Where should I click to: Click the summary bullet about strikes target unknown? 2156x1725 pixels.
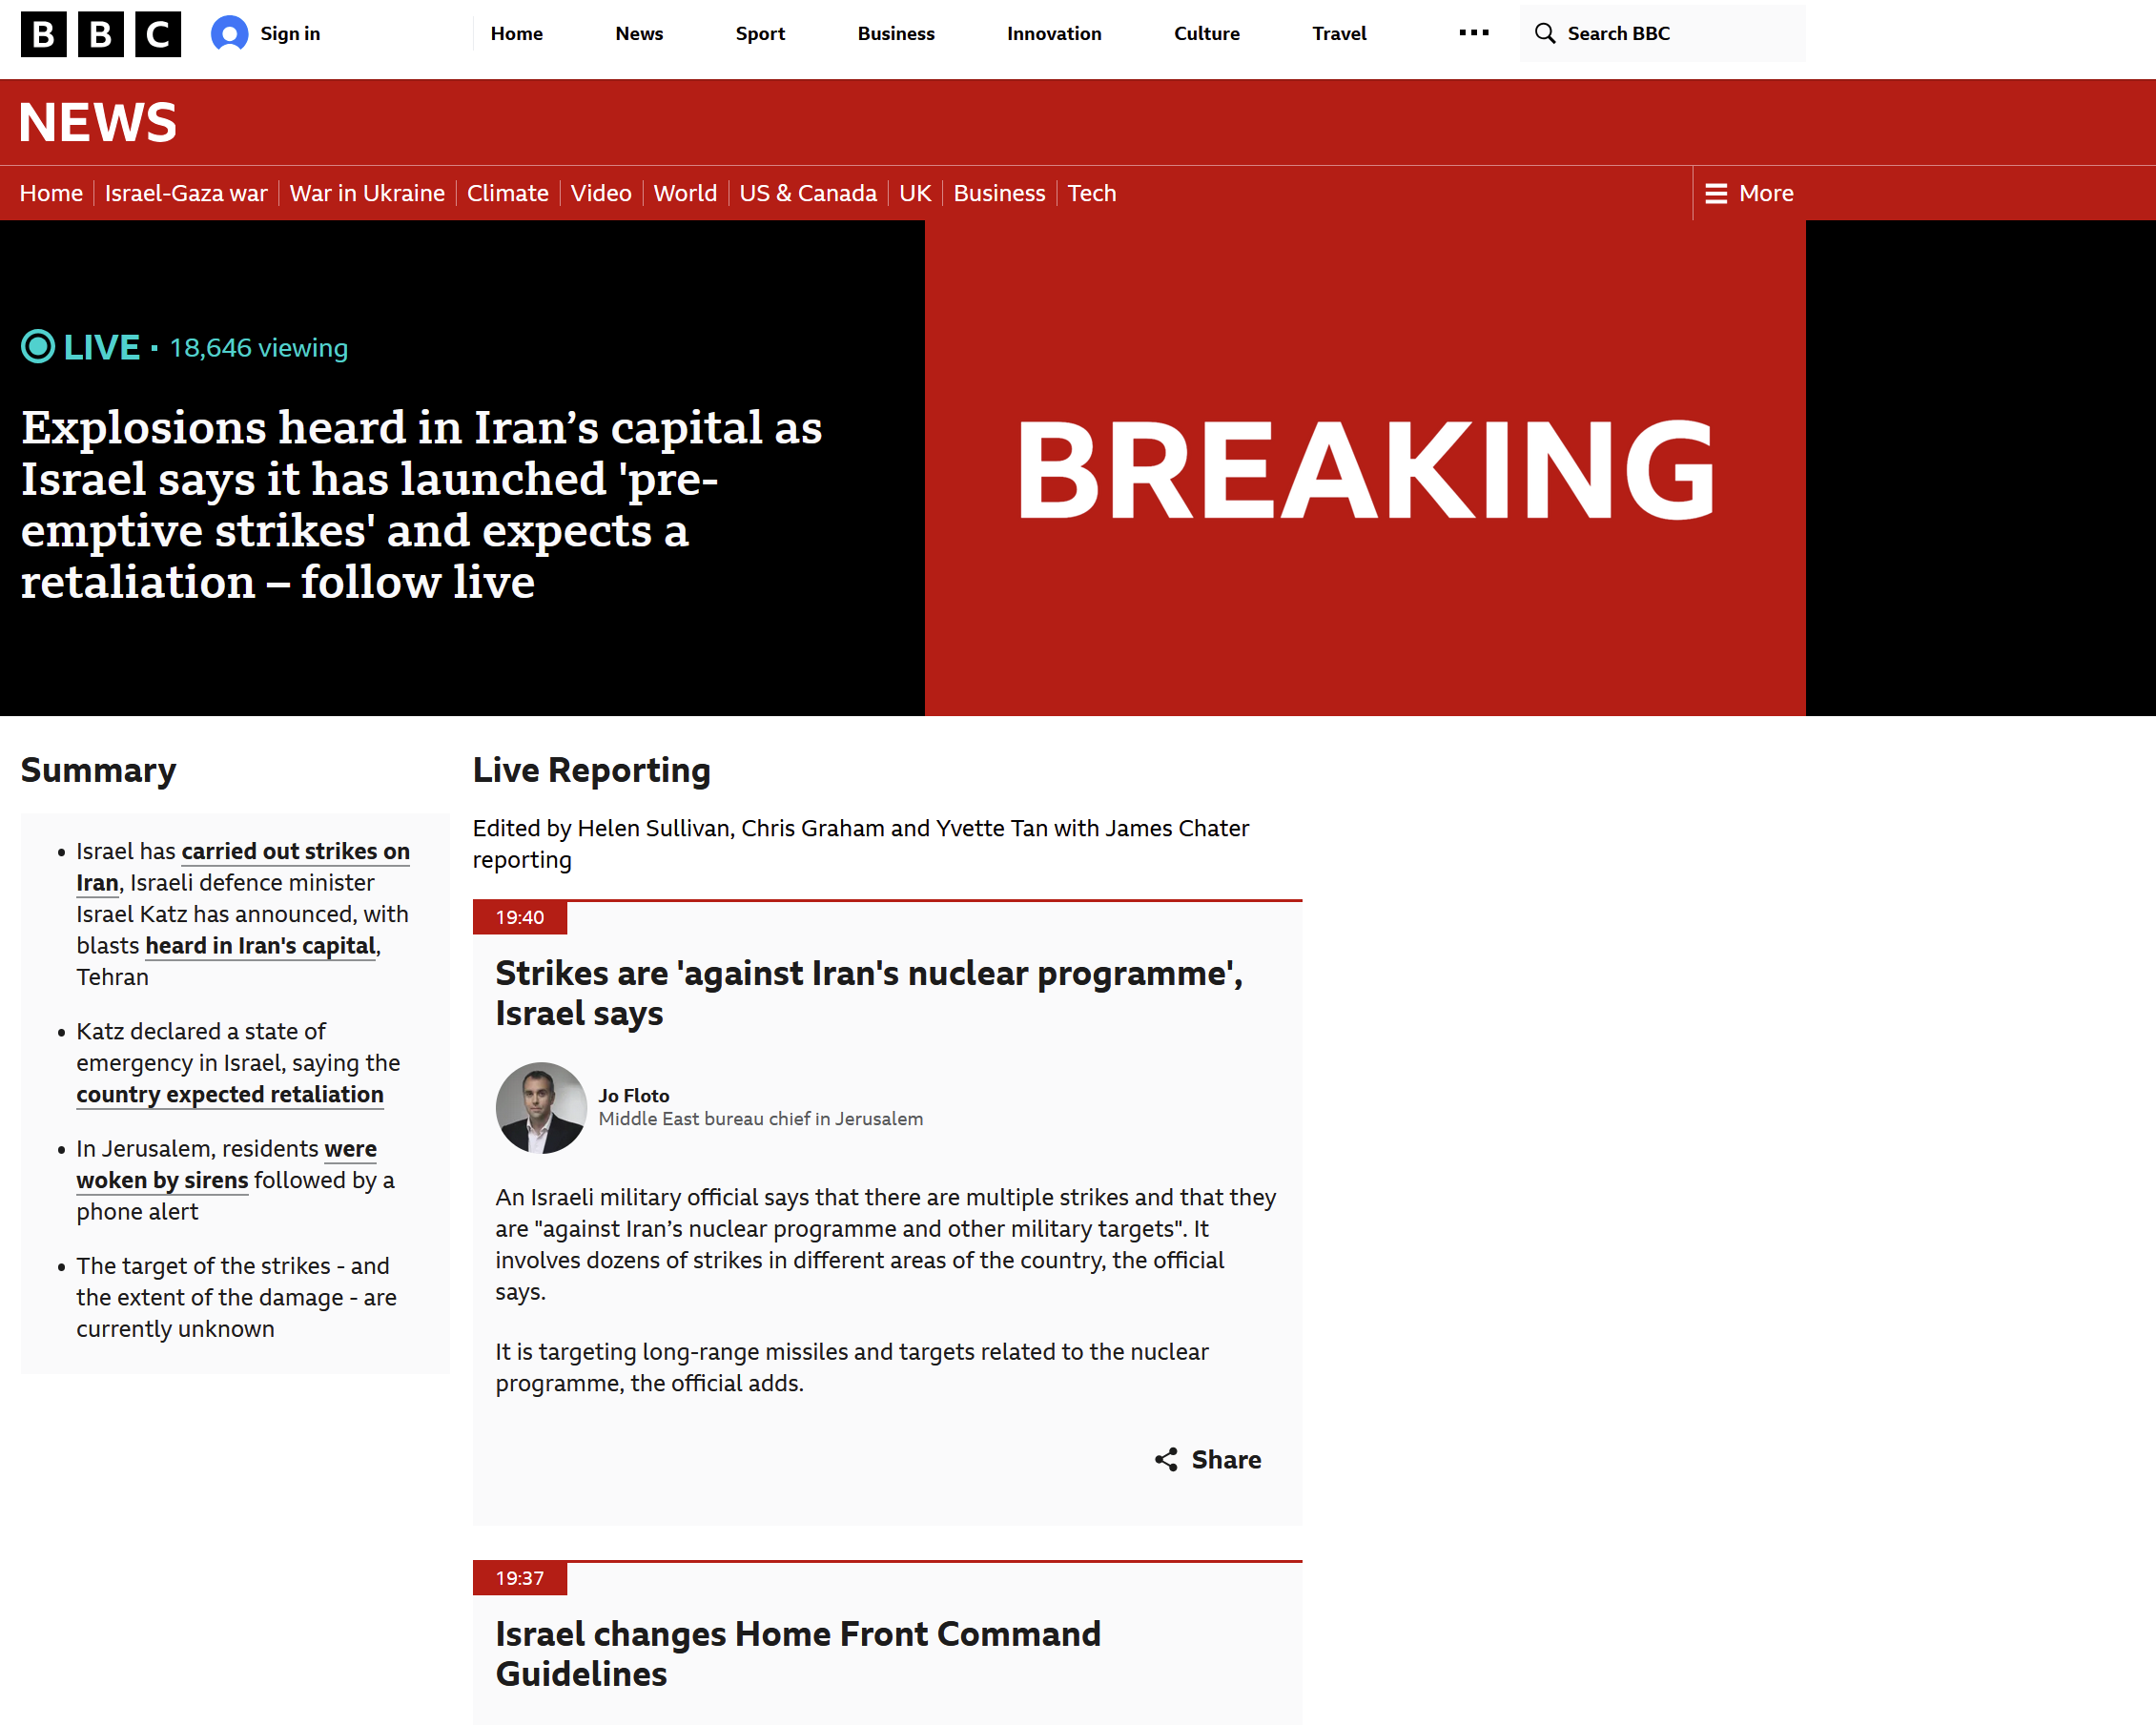tap(236, 1297)
